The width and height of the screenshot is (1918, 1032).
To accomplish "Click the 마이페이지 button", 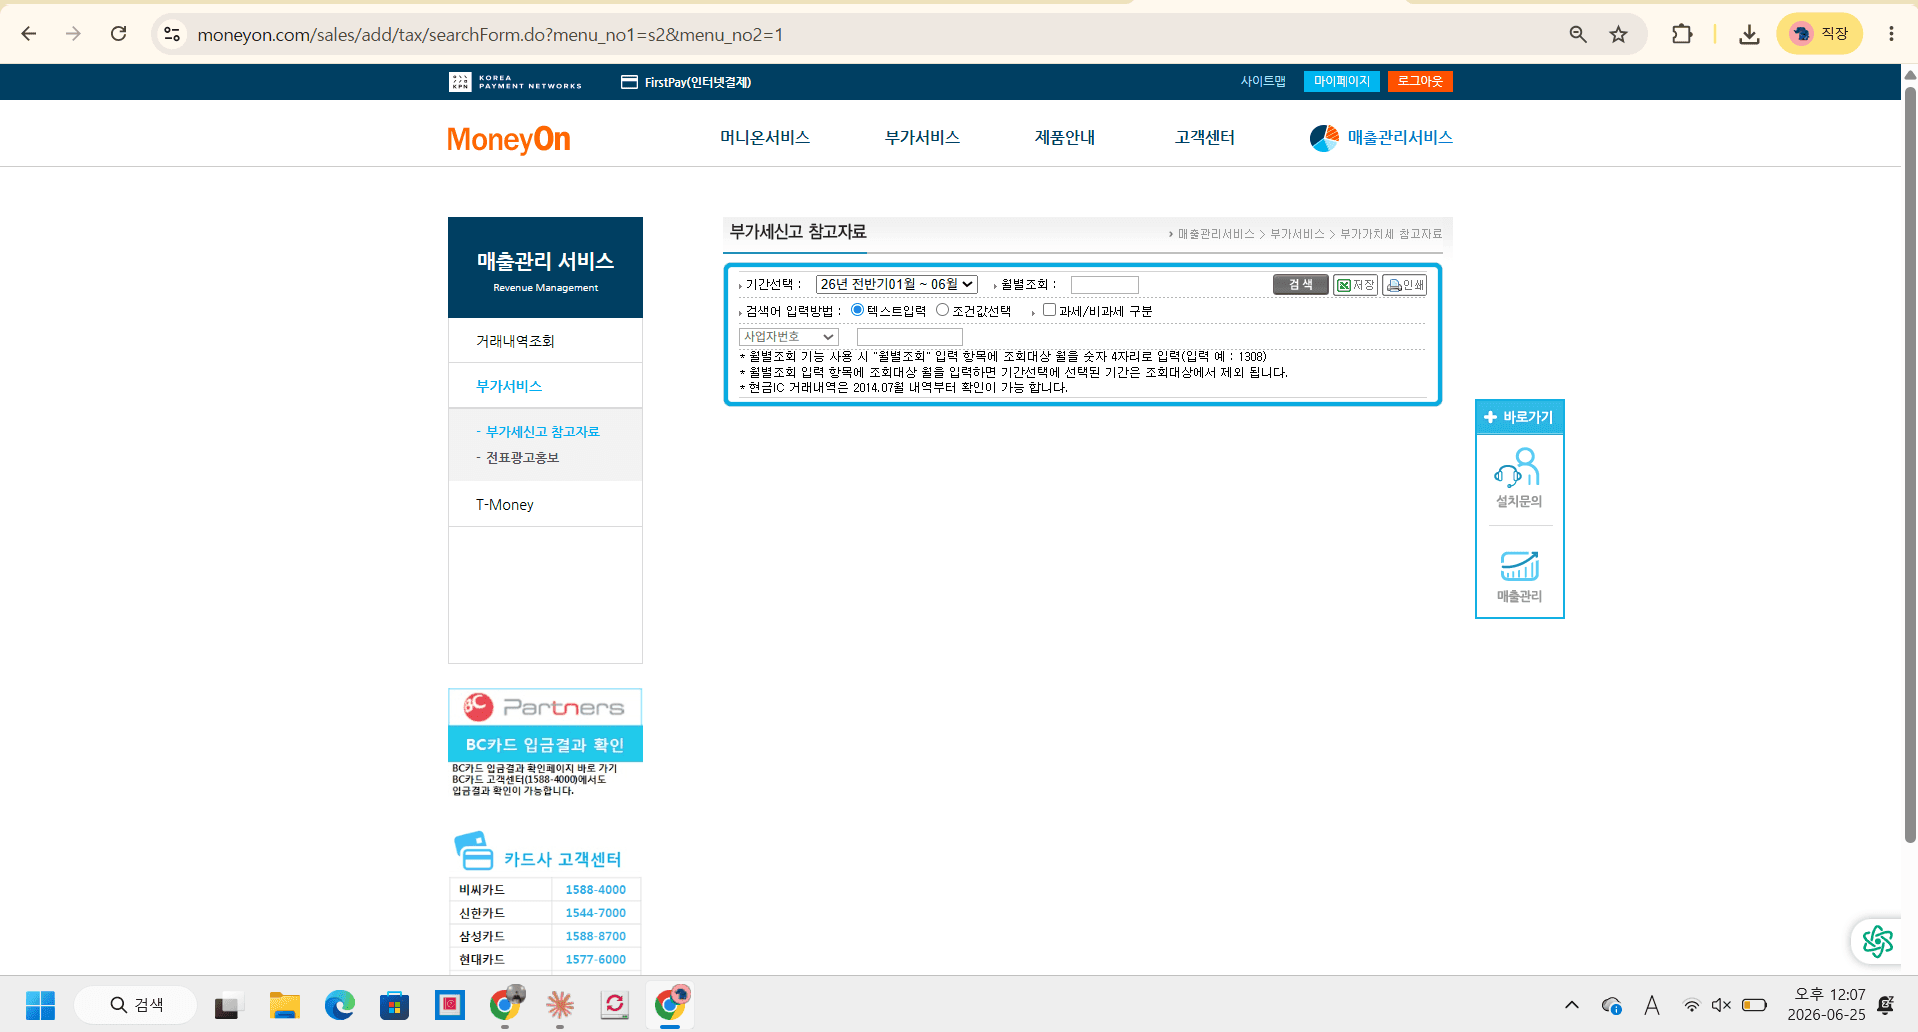I will click(1341, 81).
